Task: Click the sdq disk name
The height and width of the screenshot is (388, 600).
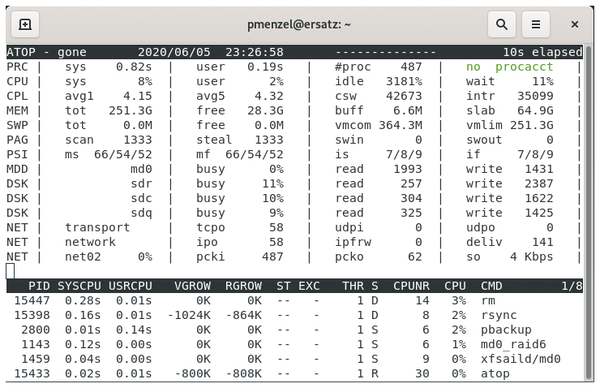Action: pyautogui.click(x=141, y=213)
